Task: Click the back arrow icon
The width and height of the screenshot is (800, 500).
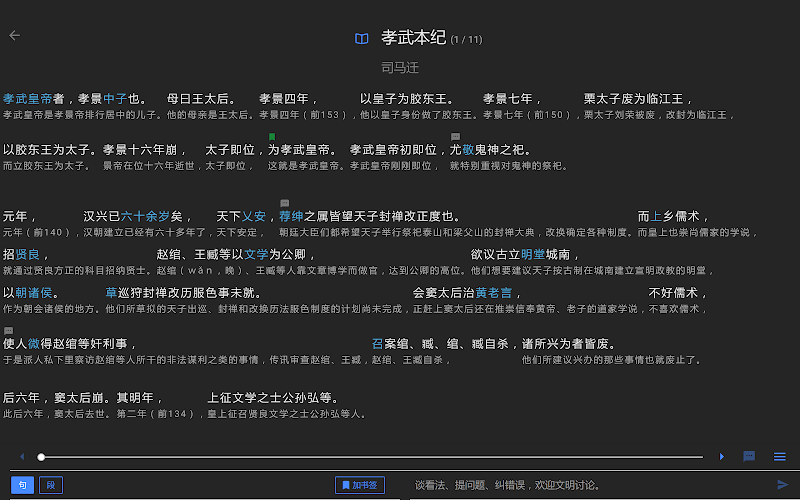Action: click(14, 35)
